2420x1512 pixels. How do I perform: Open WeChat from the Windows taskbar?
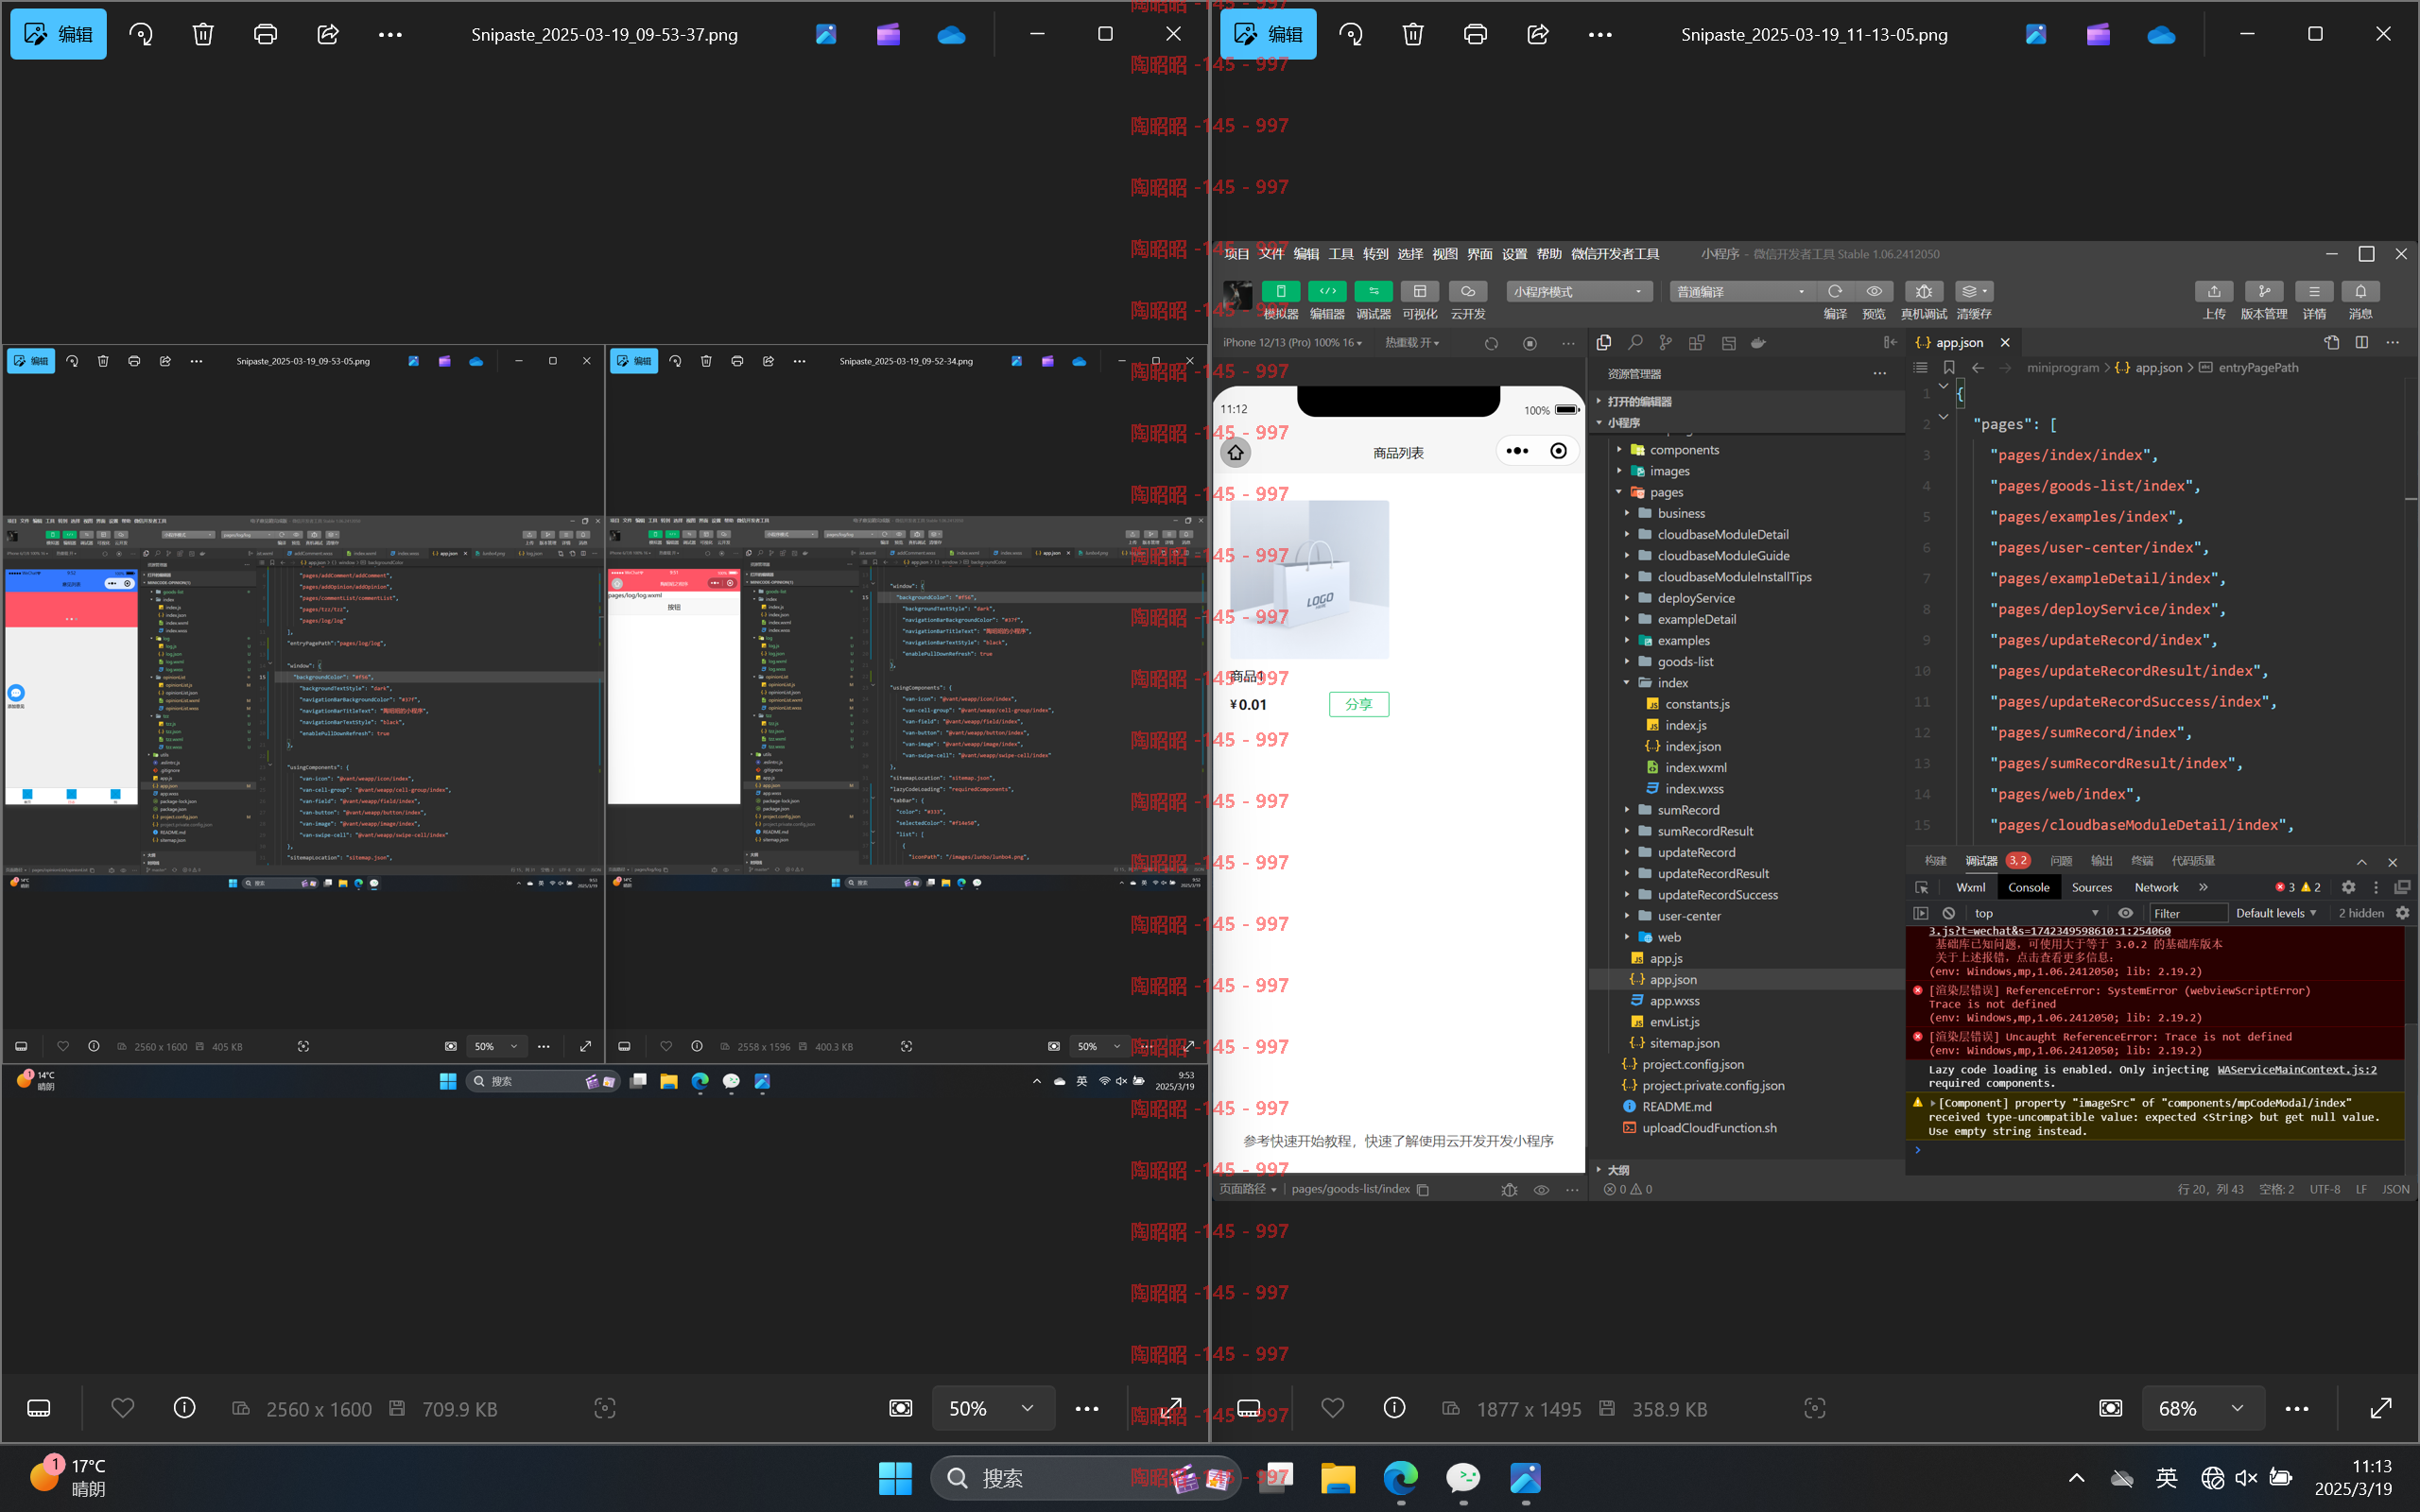pos(1463,1477)
